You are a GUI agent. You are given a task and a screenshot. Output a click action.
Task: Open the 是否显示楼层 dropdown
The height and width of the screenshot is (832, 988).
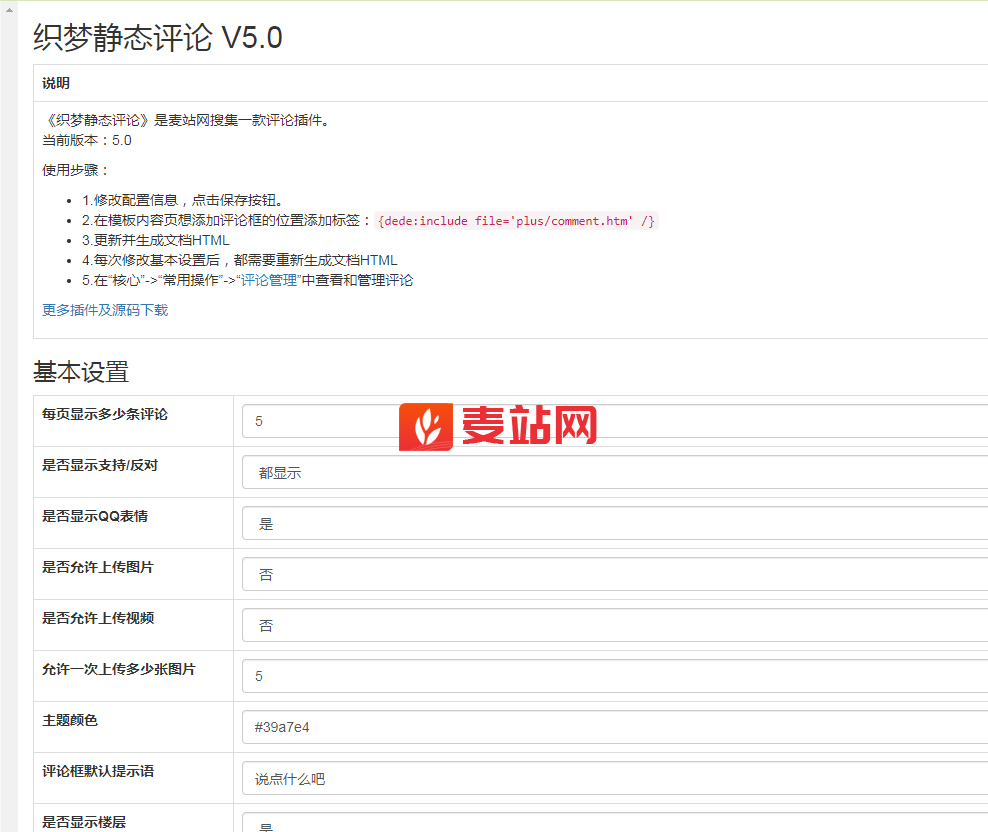click(614, 824)
